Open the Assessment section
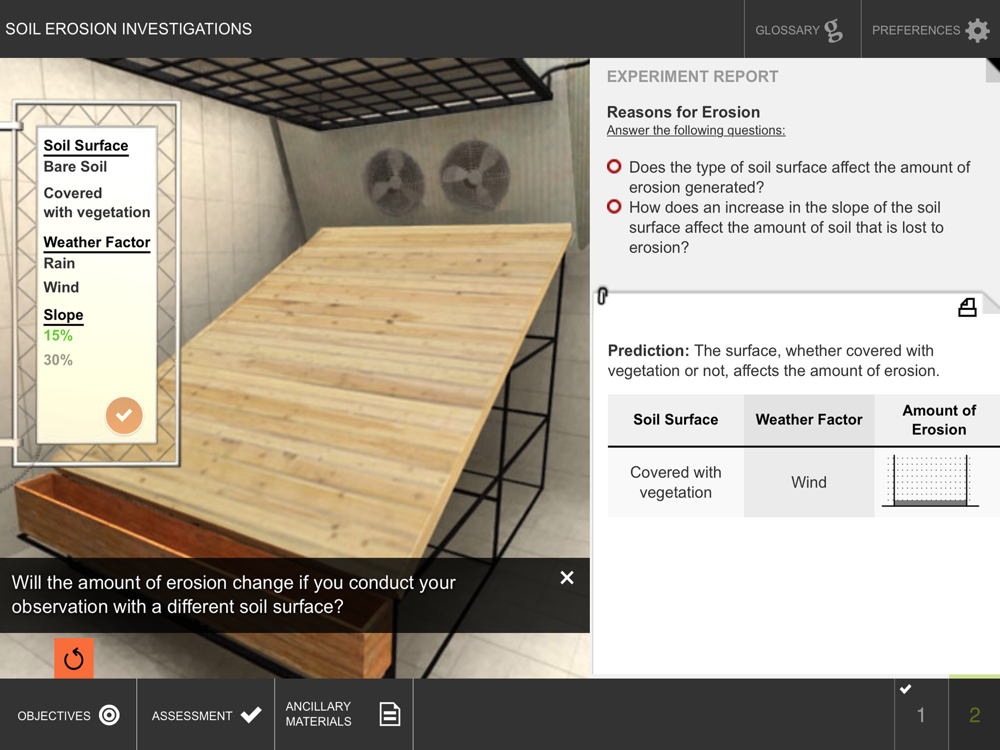This screenshot has width=1000, height=750. click(205, 715)
